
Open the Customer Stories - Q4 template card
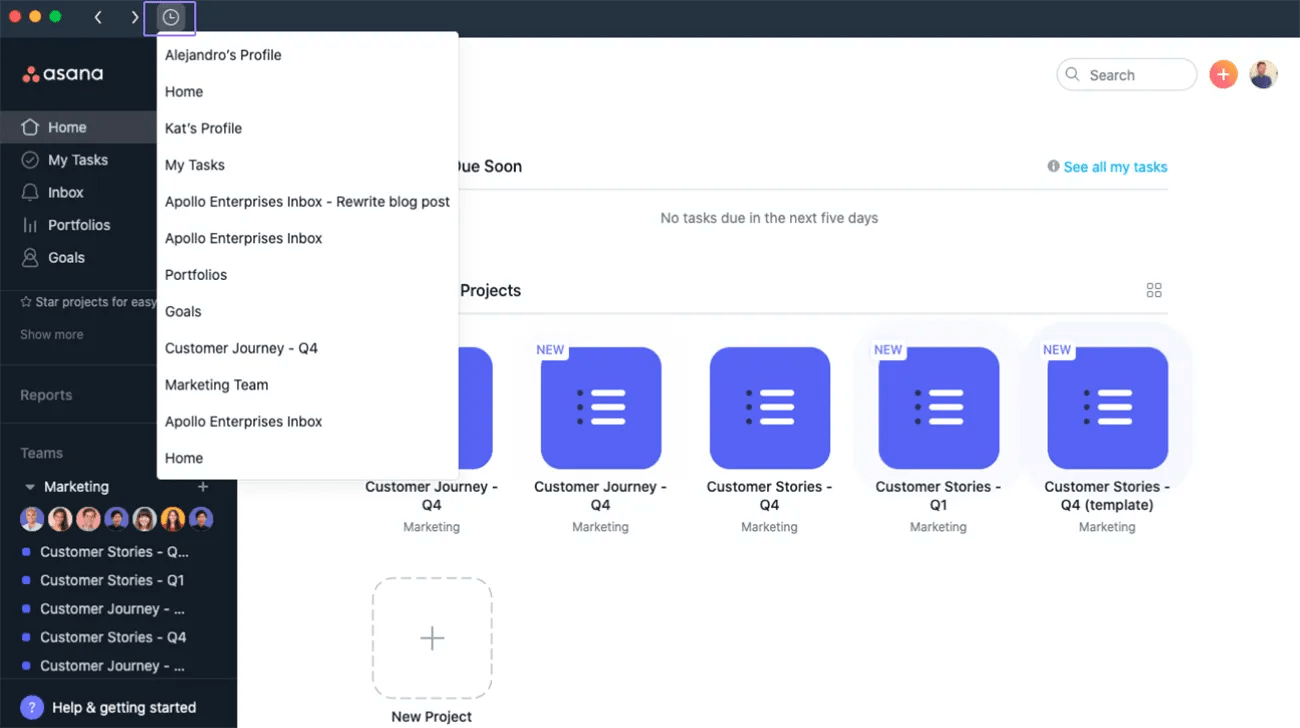pyautogui.click(x=1107, y=408)
